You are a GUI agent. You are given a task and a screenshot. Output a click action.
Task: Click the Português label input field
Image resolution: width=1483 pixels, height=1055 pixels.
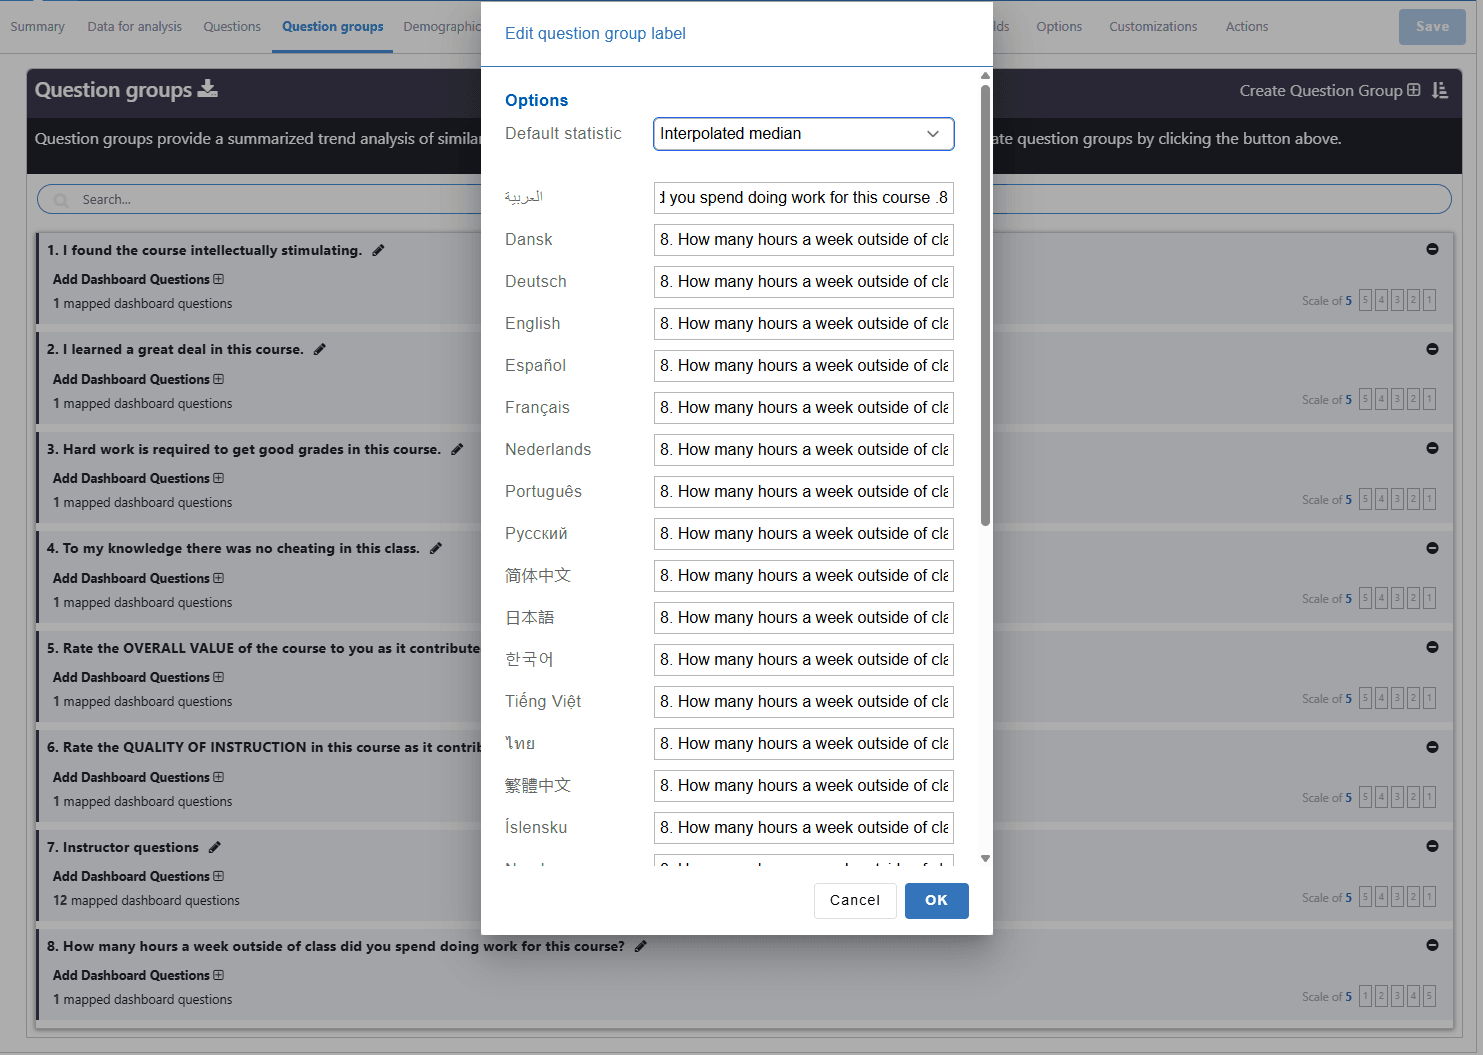point(803,492)
